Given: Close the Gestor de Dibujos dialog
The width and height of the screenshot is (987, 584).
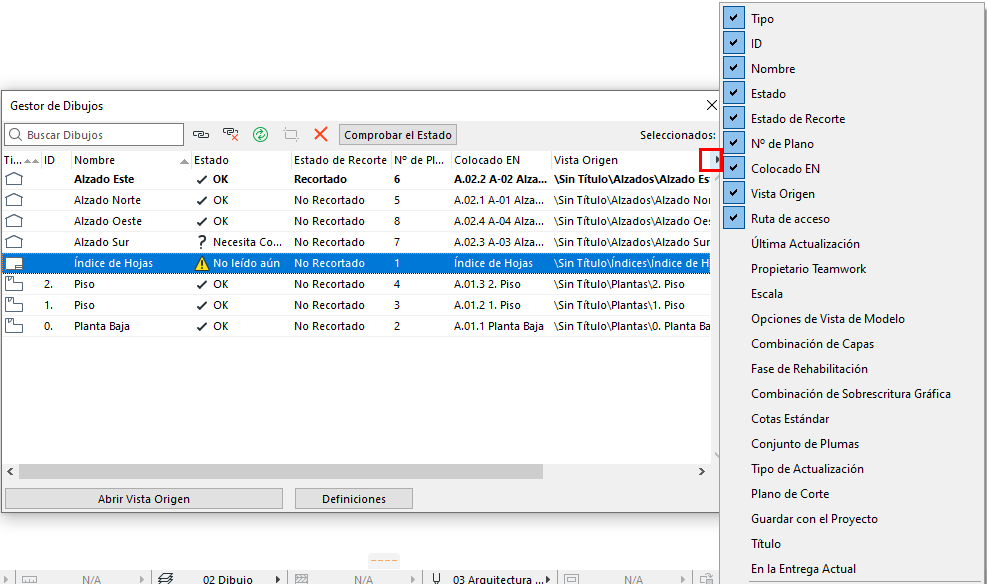Looking at the screenshot, I should point(711,105).
